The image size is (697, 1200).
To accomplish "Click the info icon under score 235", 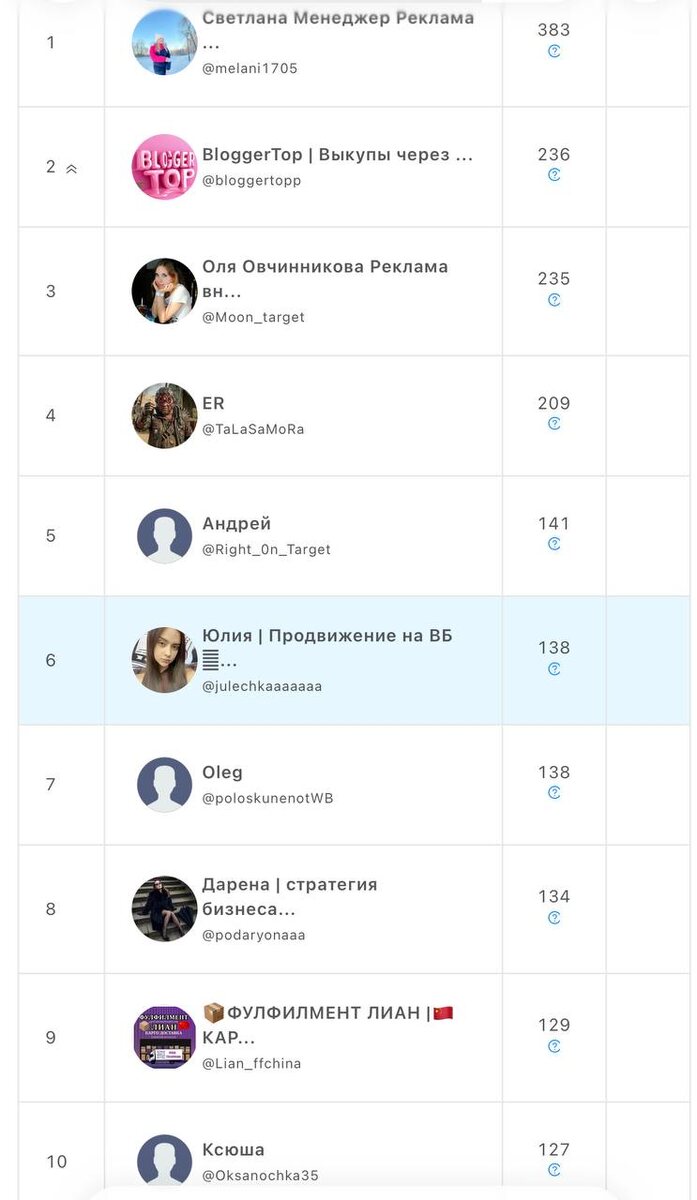I will pos(554,300).
